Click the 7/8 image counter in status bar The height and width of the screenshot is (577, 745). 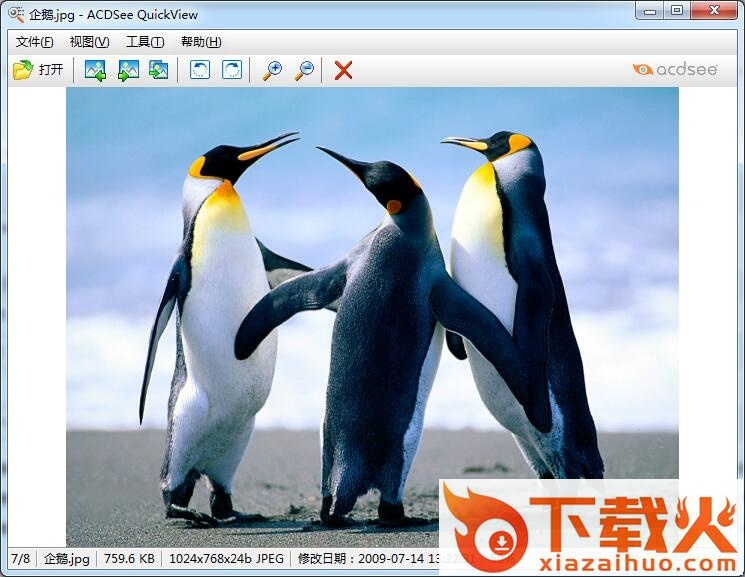(20, 559)
